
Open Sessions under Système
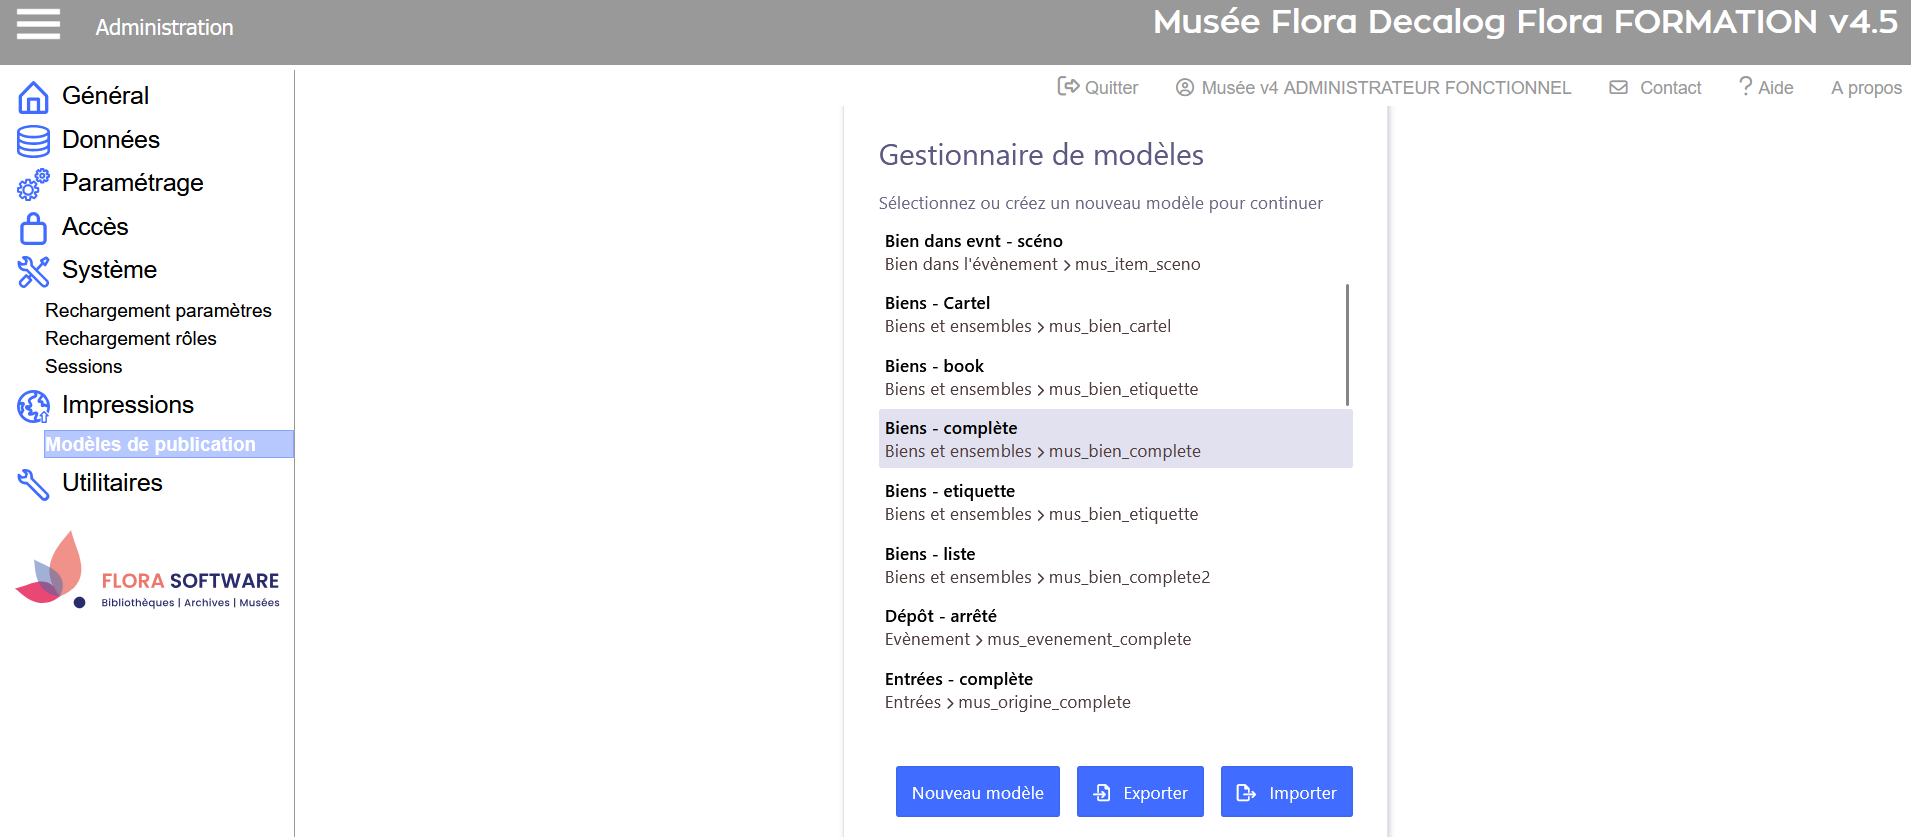(x=84, y=366)
